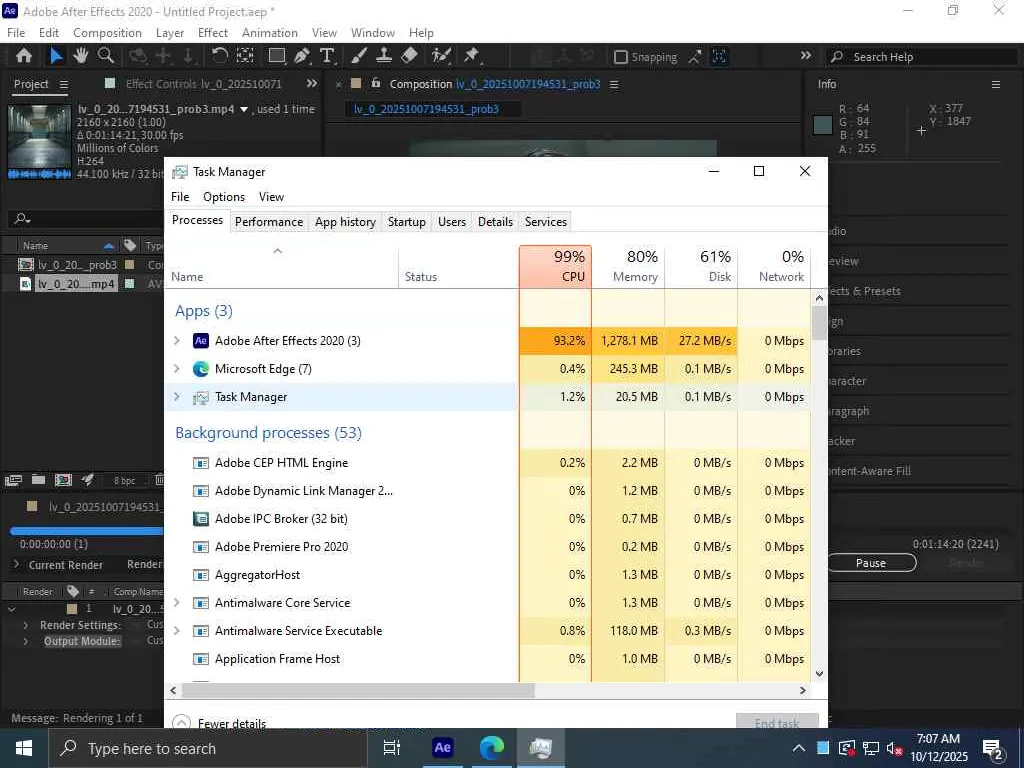
Task: Enable the Snapping checkbox
Action: click(x=621, y=57)
